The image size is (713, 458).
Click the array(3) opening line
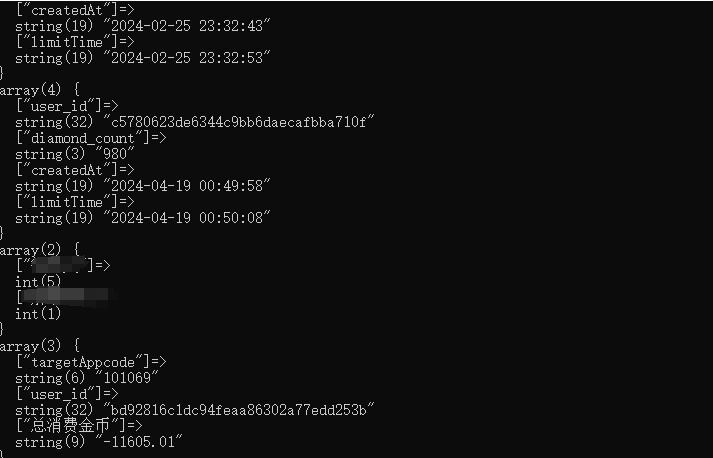(x=40, y=346)
